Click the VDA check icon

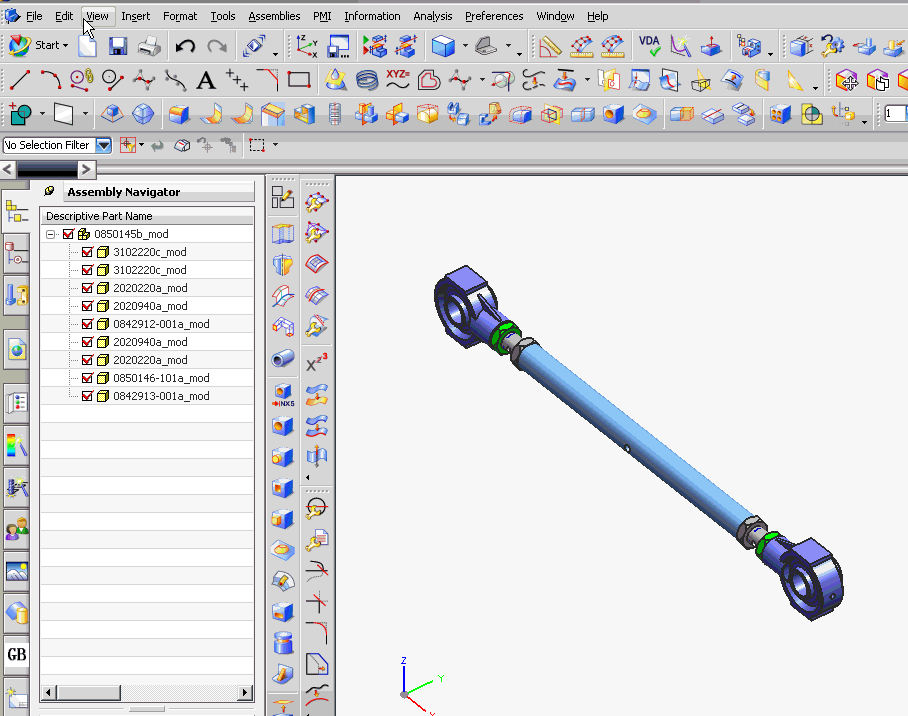[x=649, y=46]
